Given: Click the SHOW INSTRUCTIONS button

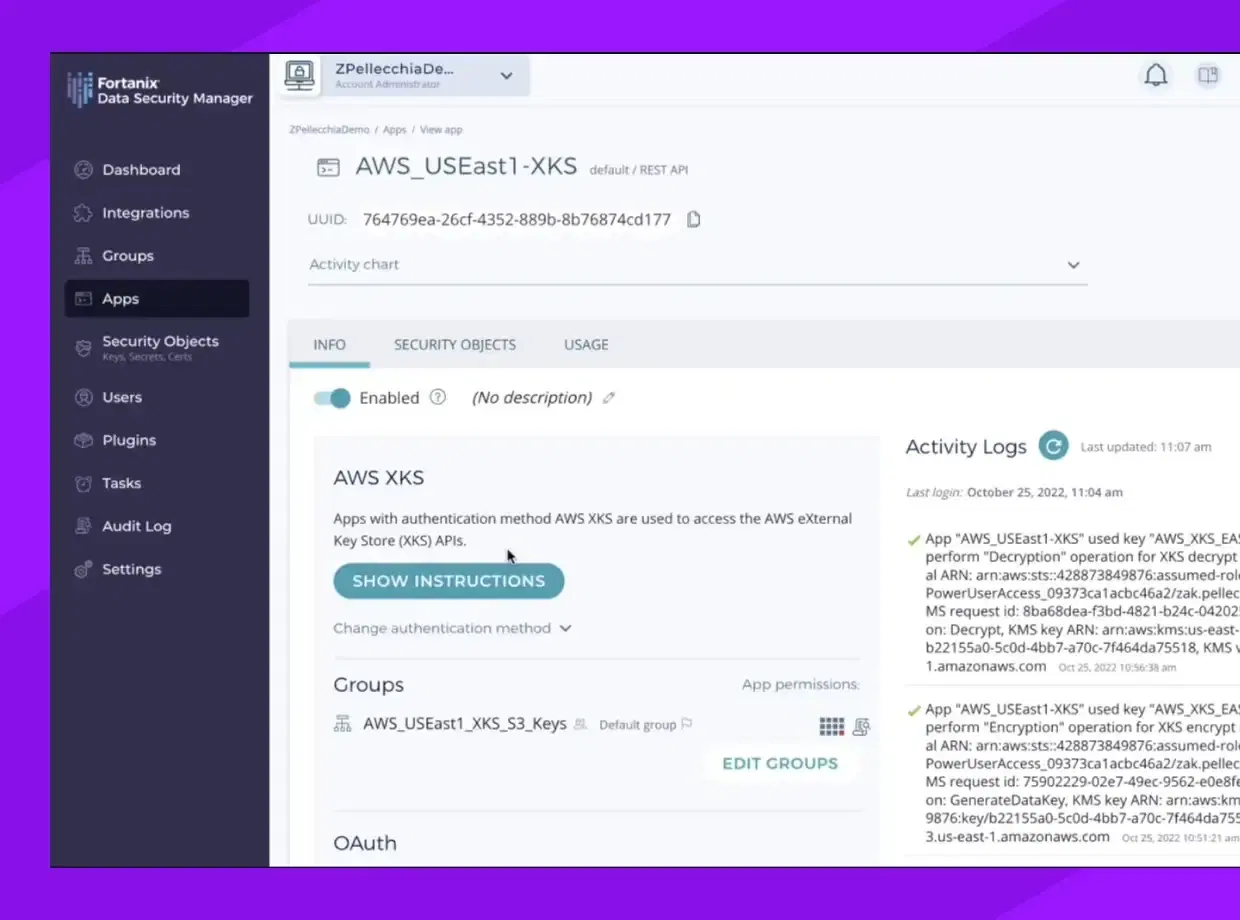Looking at the screenshot, I should click(449, 581).
